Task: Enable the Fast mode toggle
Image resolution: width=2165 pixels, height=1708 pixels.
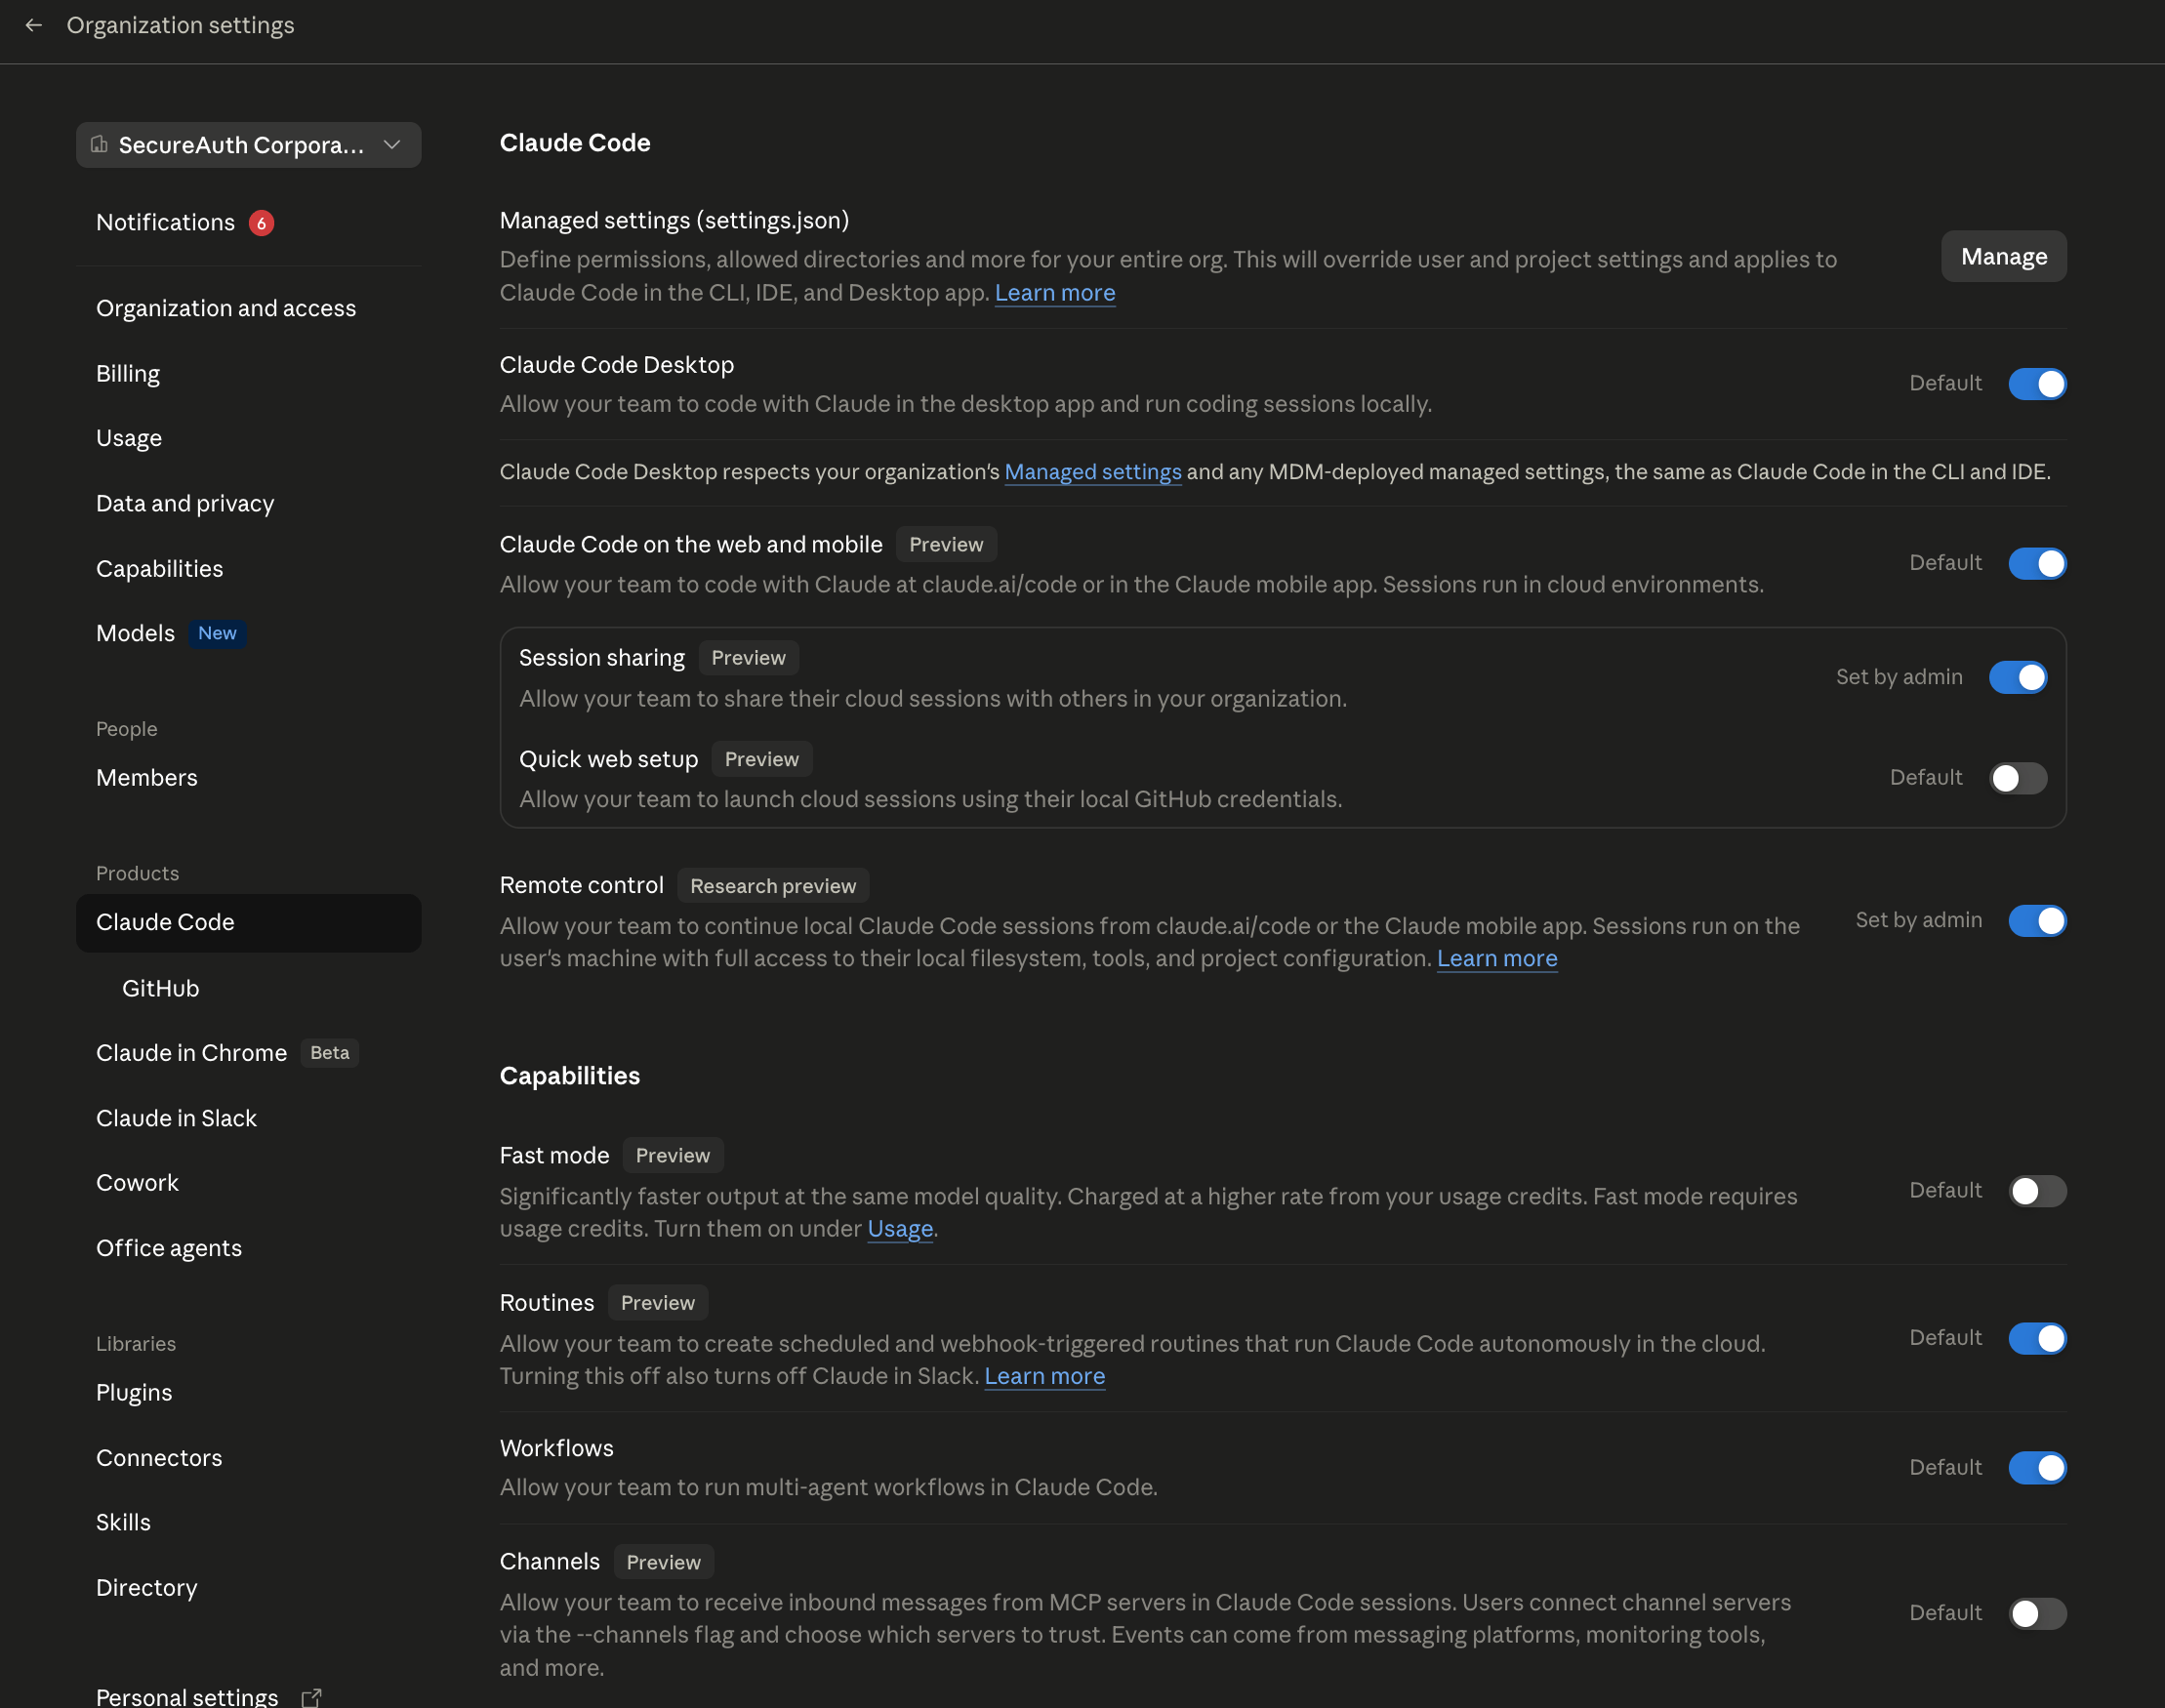Action: 2037,1191
